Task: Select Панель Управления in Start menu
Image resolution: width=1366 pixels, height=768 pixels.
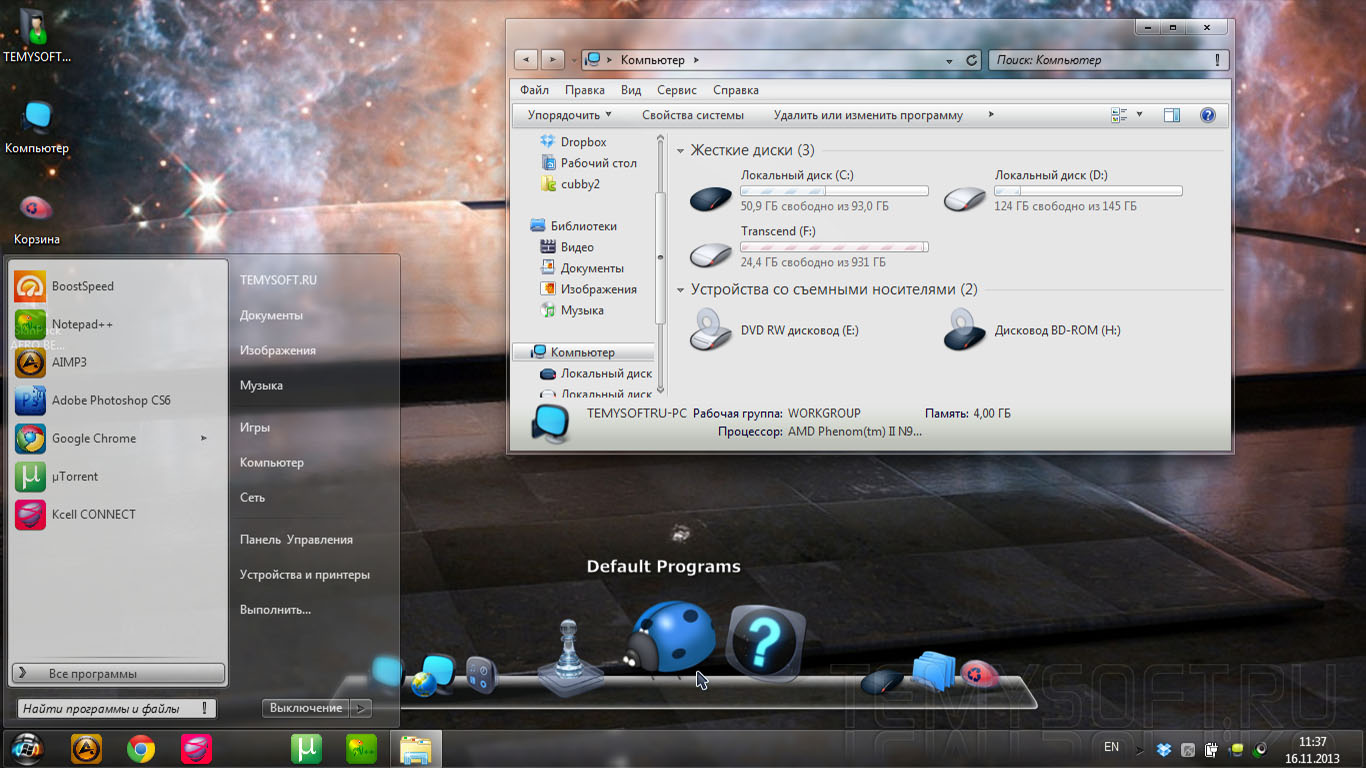Action: (x=296, y=540)
